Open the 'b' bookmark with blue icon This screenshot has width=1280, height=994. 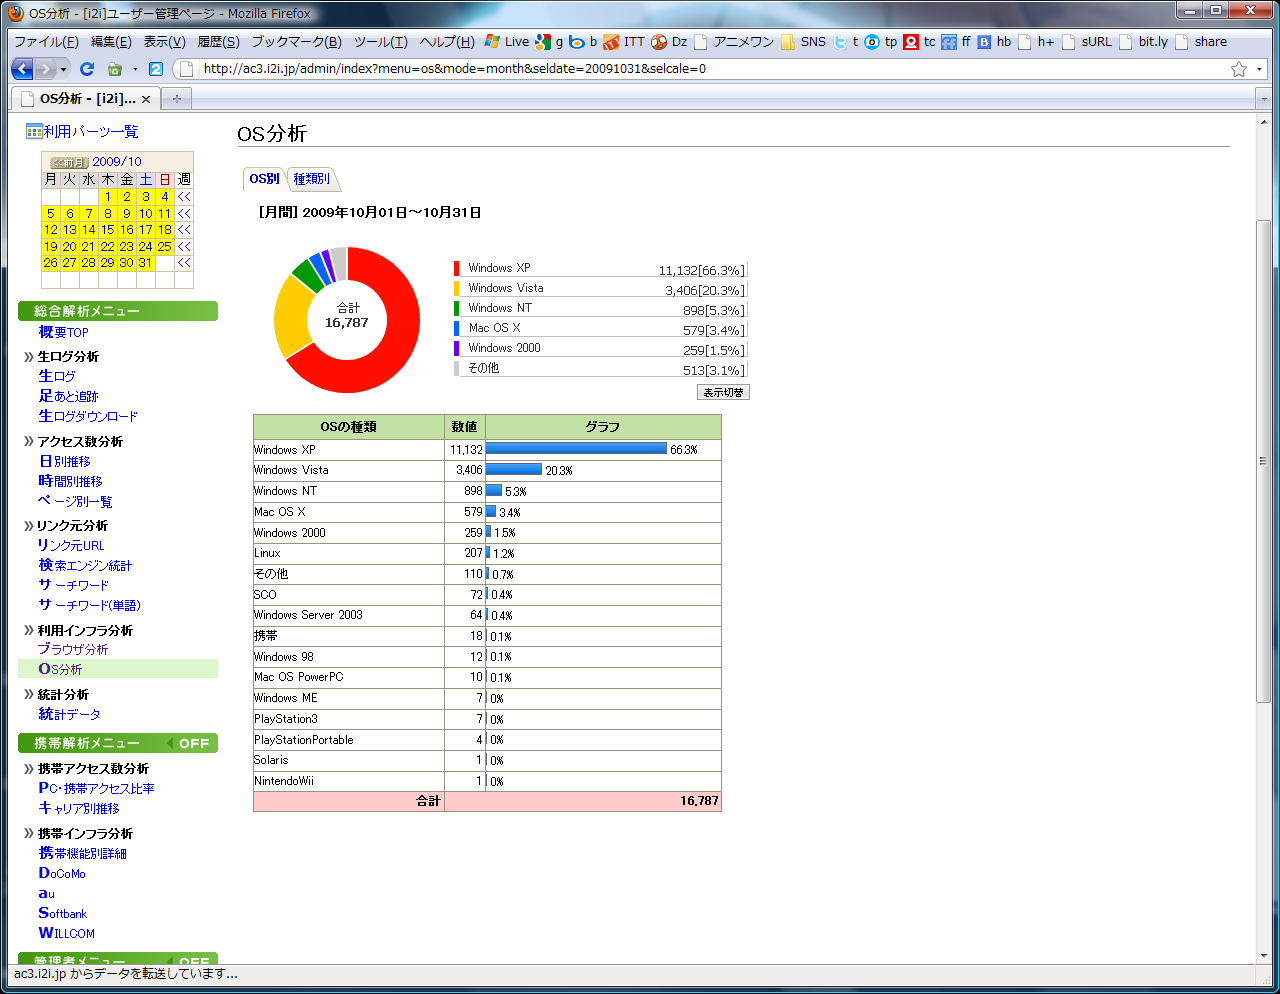(x=583, y=42)
